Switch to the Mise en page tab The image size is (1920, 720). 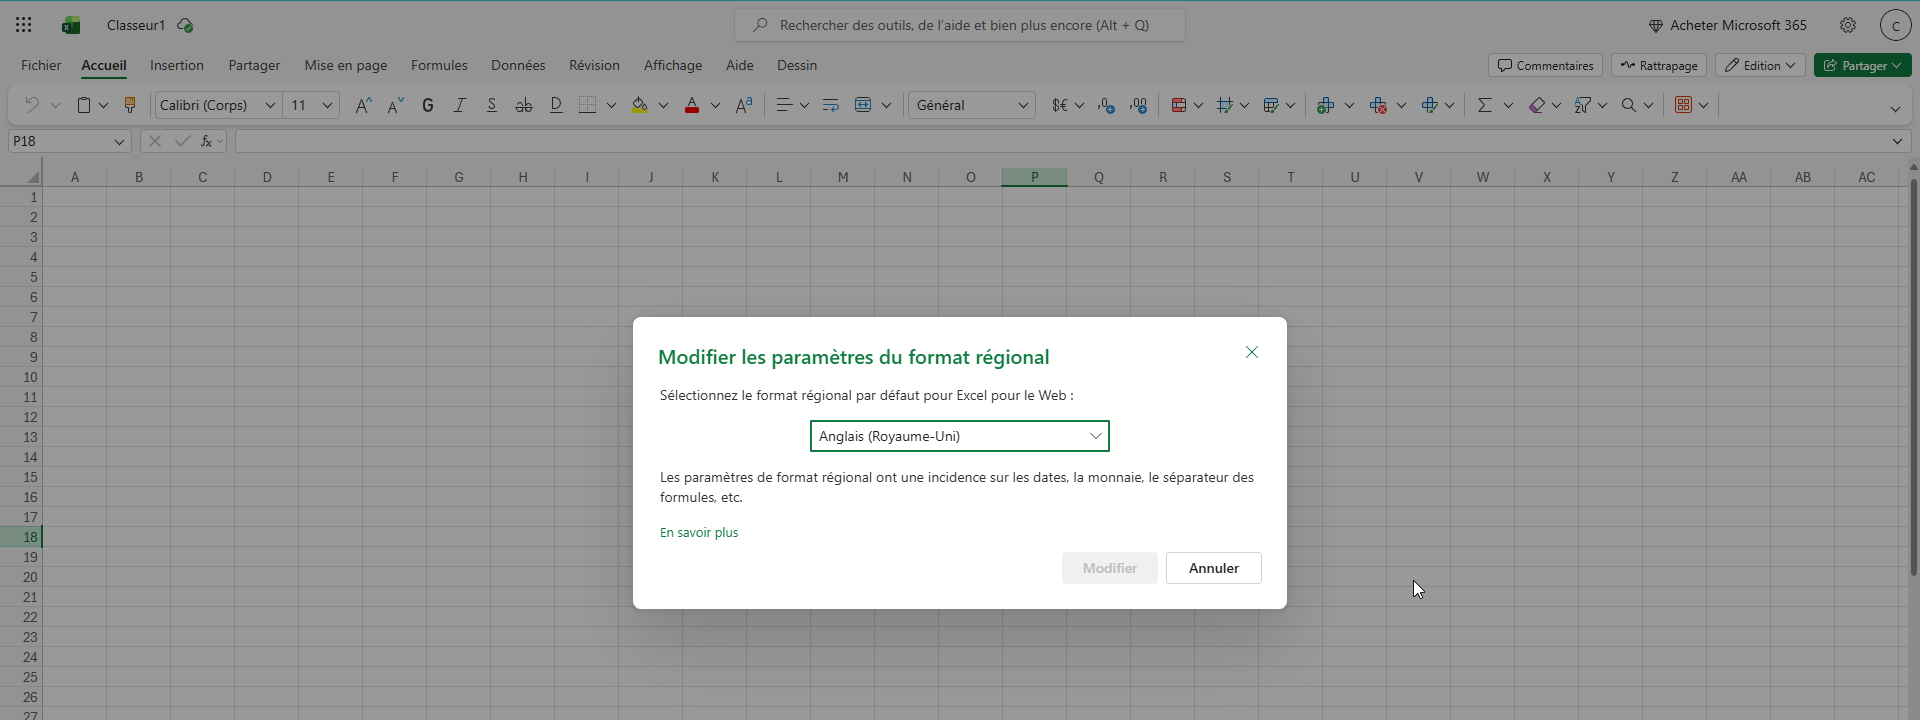tap(346, 65)
